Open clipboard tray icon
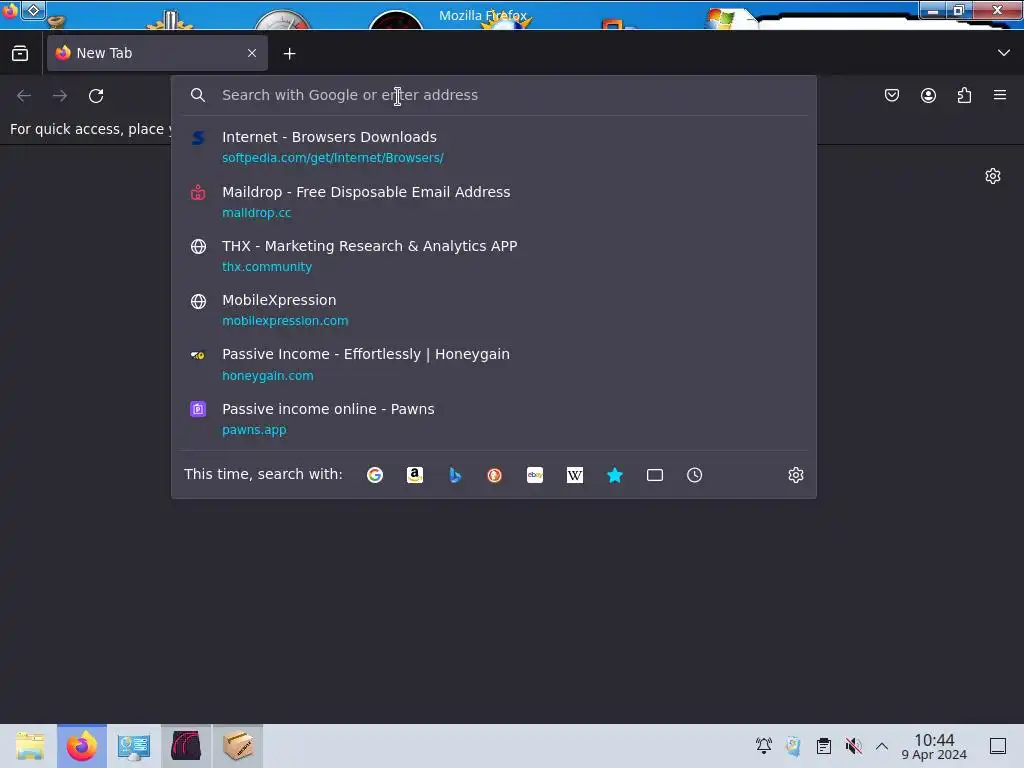Image resolution: width=1024 pixels, height=768 pixels. coord(824,746)
